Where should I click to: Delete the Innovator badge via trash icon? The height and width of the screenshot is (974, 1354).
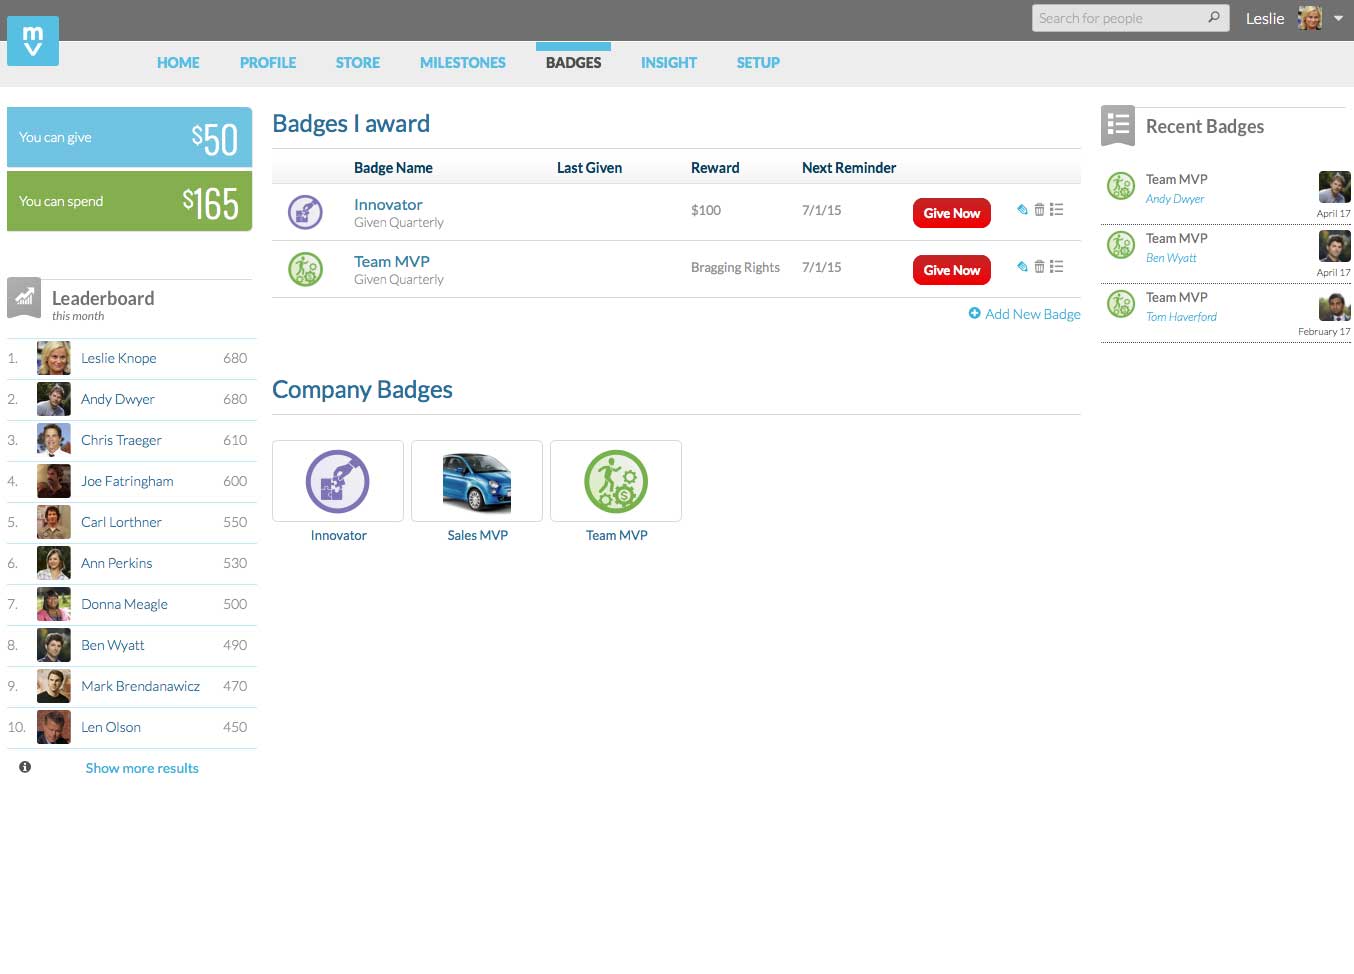point(1039,210)
